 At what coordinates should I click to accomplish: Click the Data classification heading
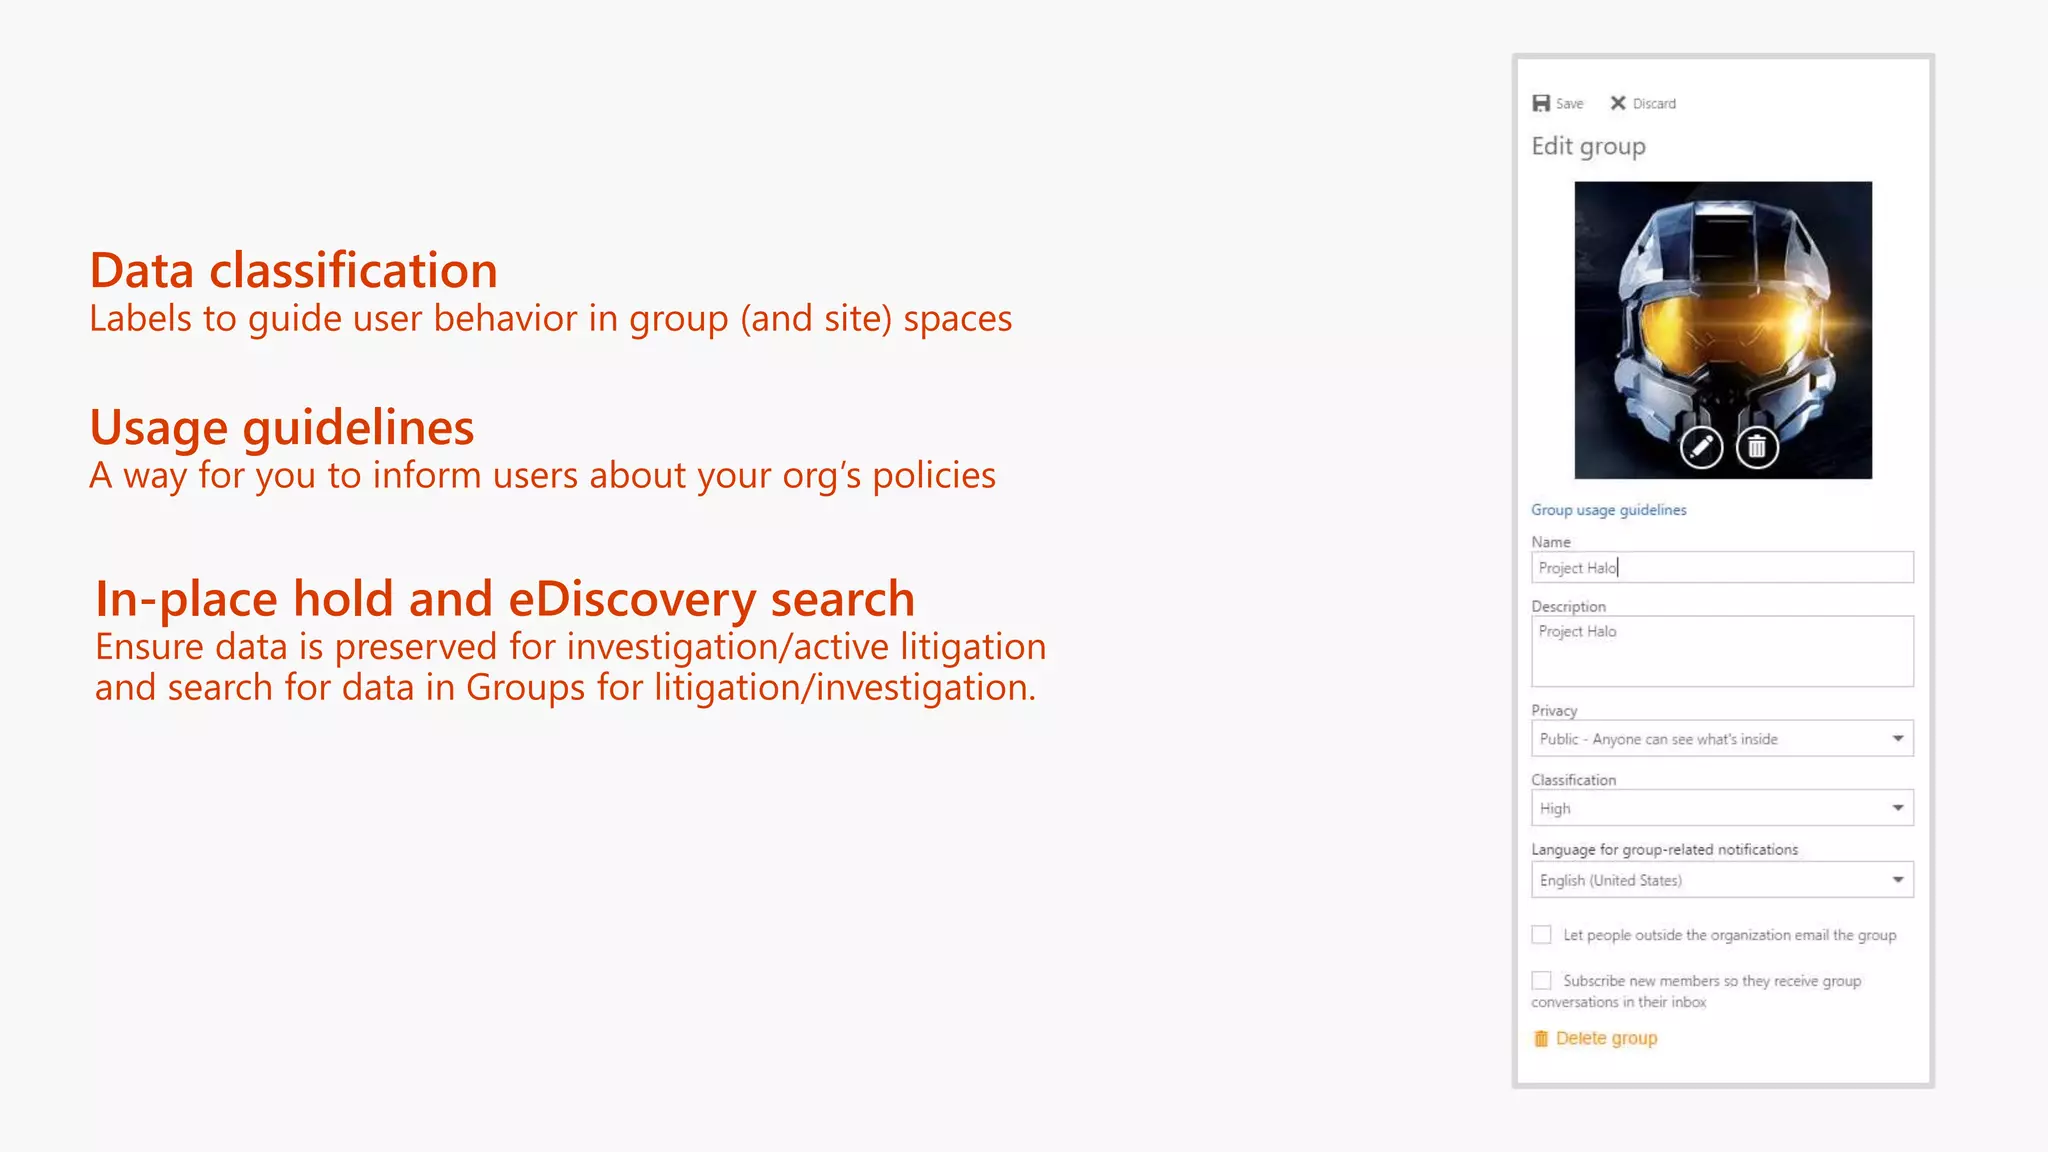(x=293, y=270)
